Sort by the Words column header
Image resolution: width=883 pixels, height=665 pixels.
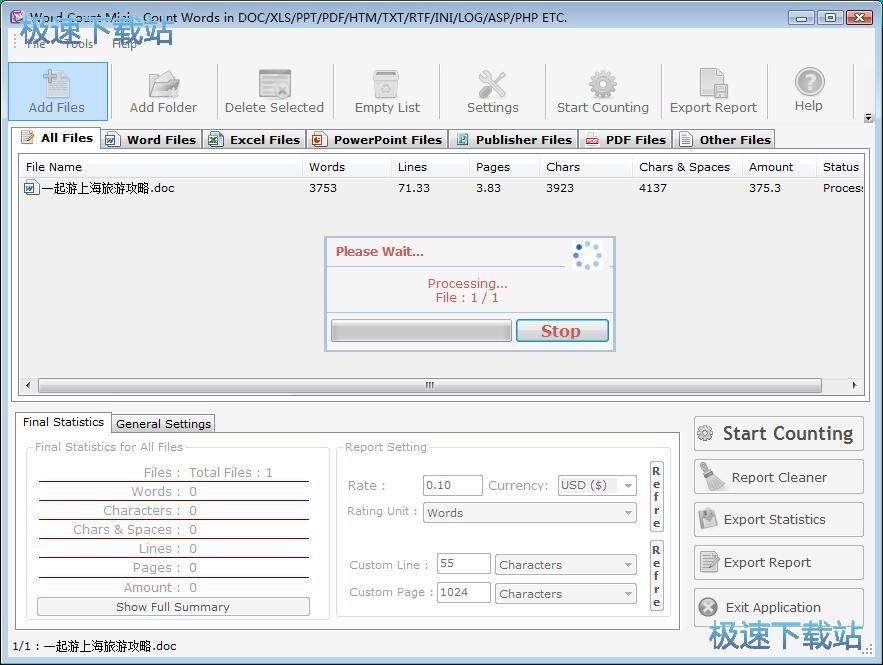tap(346, 167)
